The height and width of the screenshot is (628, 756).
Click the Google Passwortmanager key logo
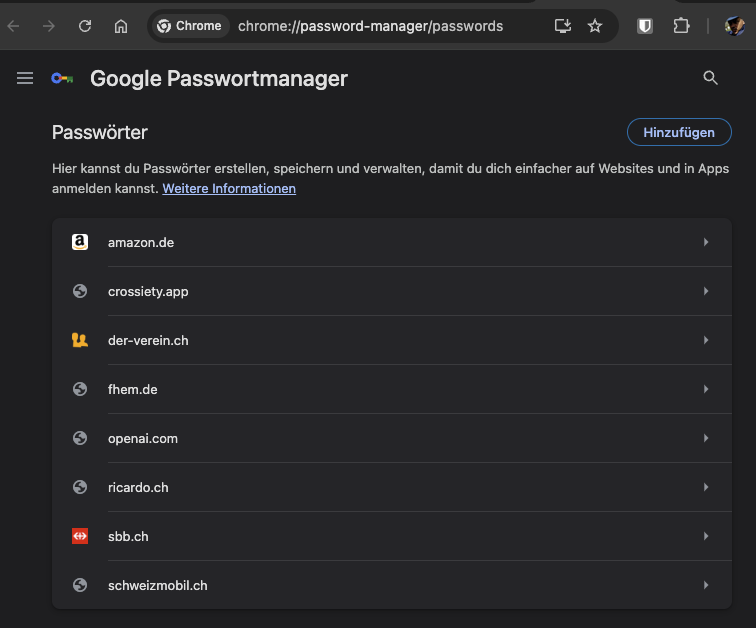click(x=62, y=78)
